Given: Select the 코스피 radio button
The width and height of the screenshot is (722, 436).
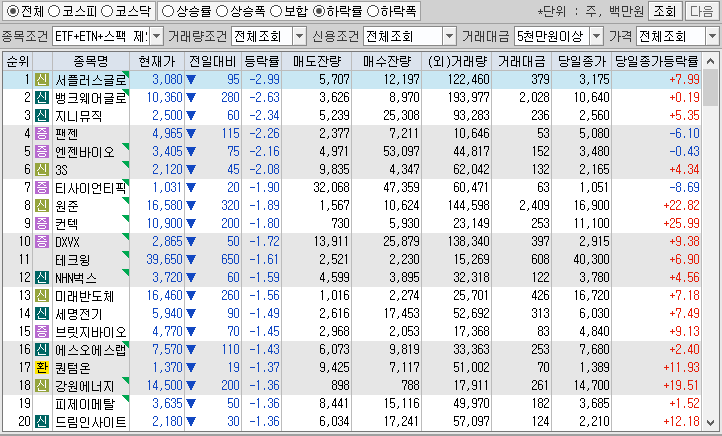Looking at the screenshot, I should click(x=54, y=11).
